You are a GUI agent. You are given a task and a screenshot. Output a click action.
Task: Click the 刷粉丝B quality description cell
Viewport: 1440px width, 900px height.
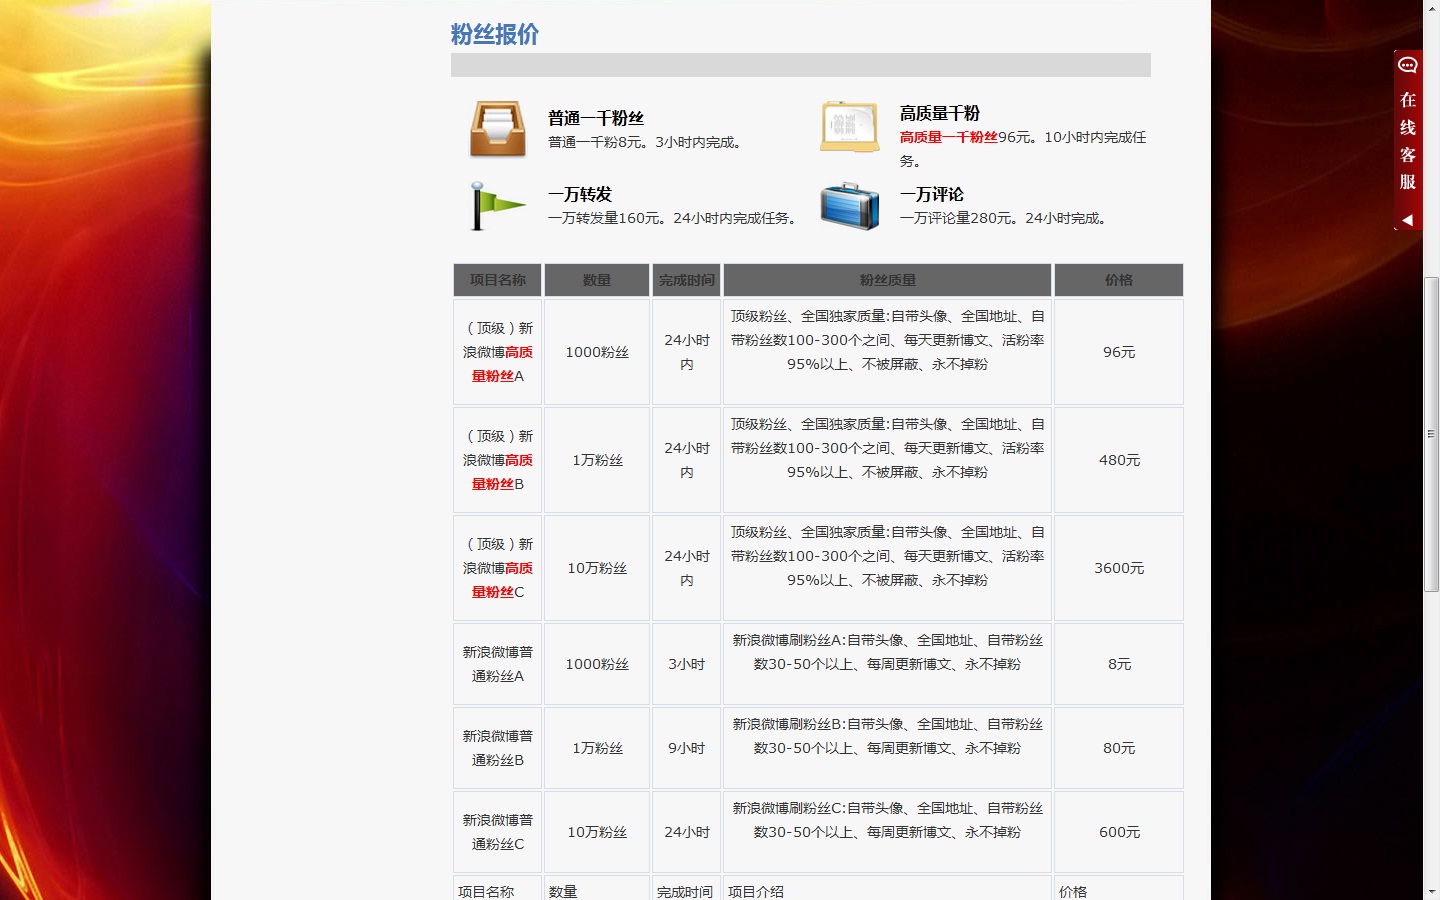pyautogui.click(x=887, y=748)
